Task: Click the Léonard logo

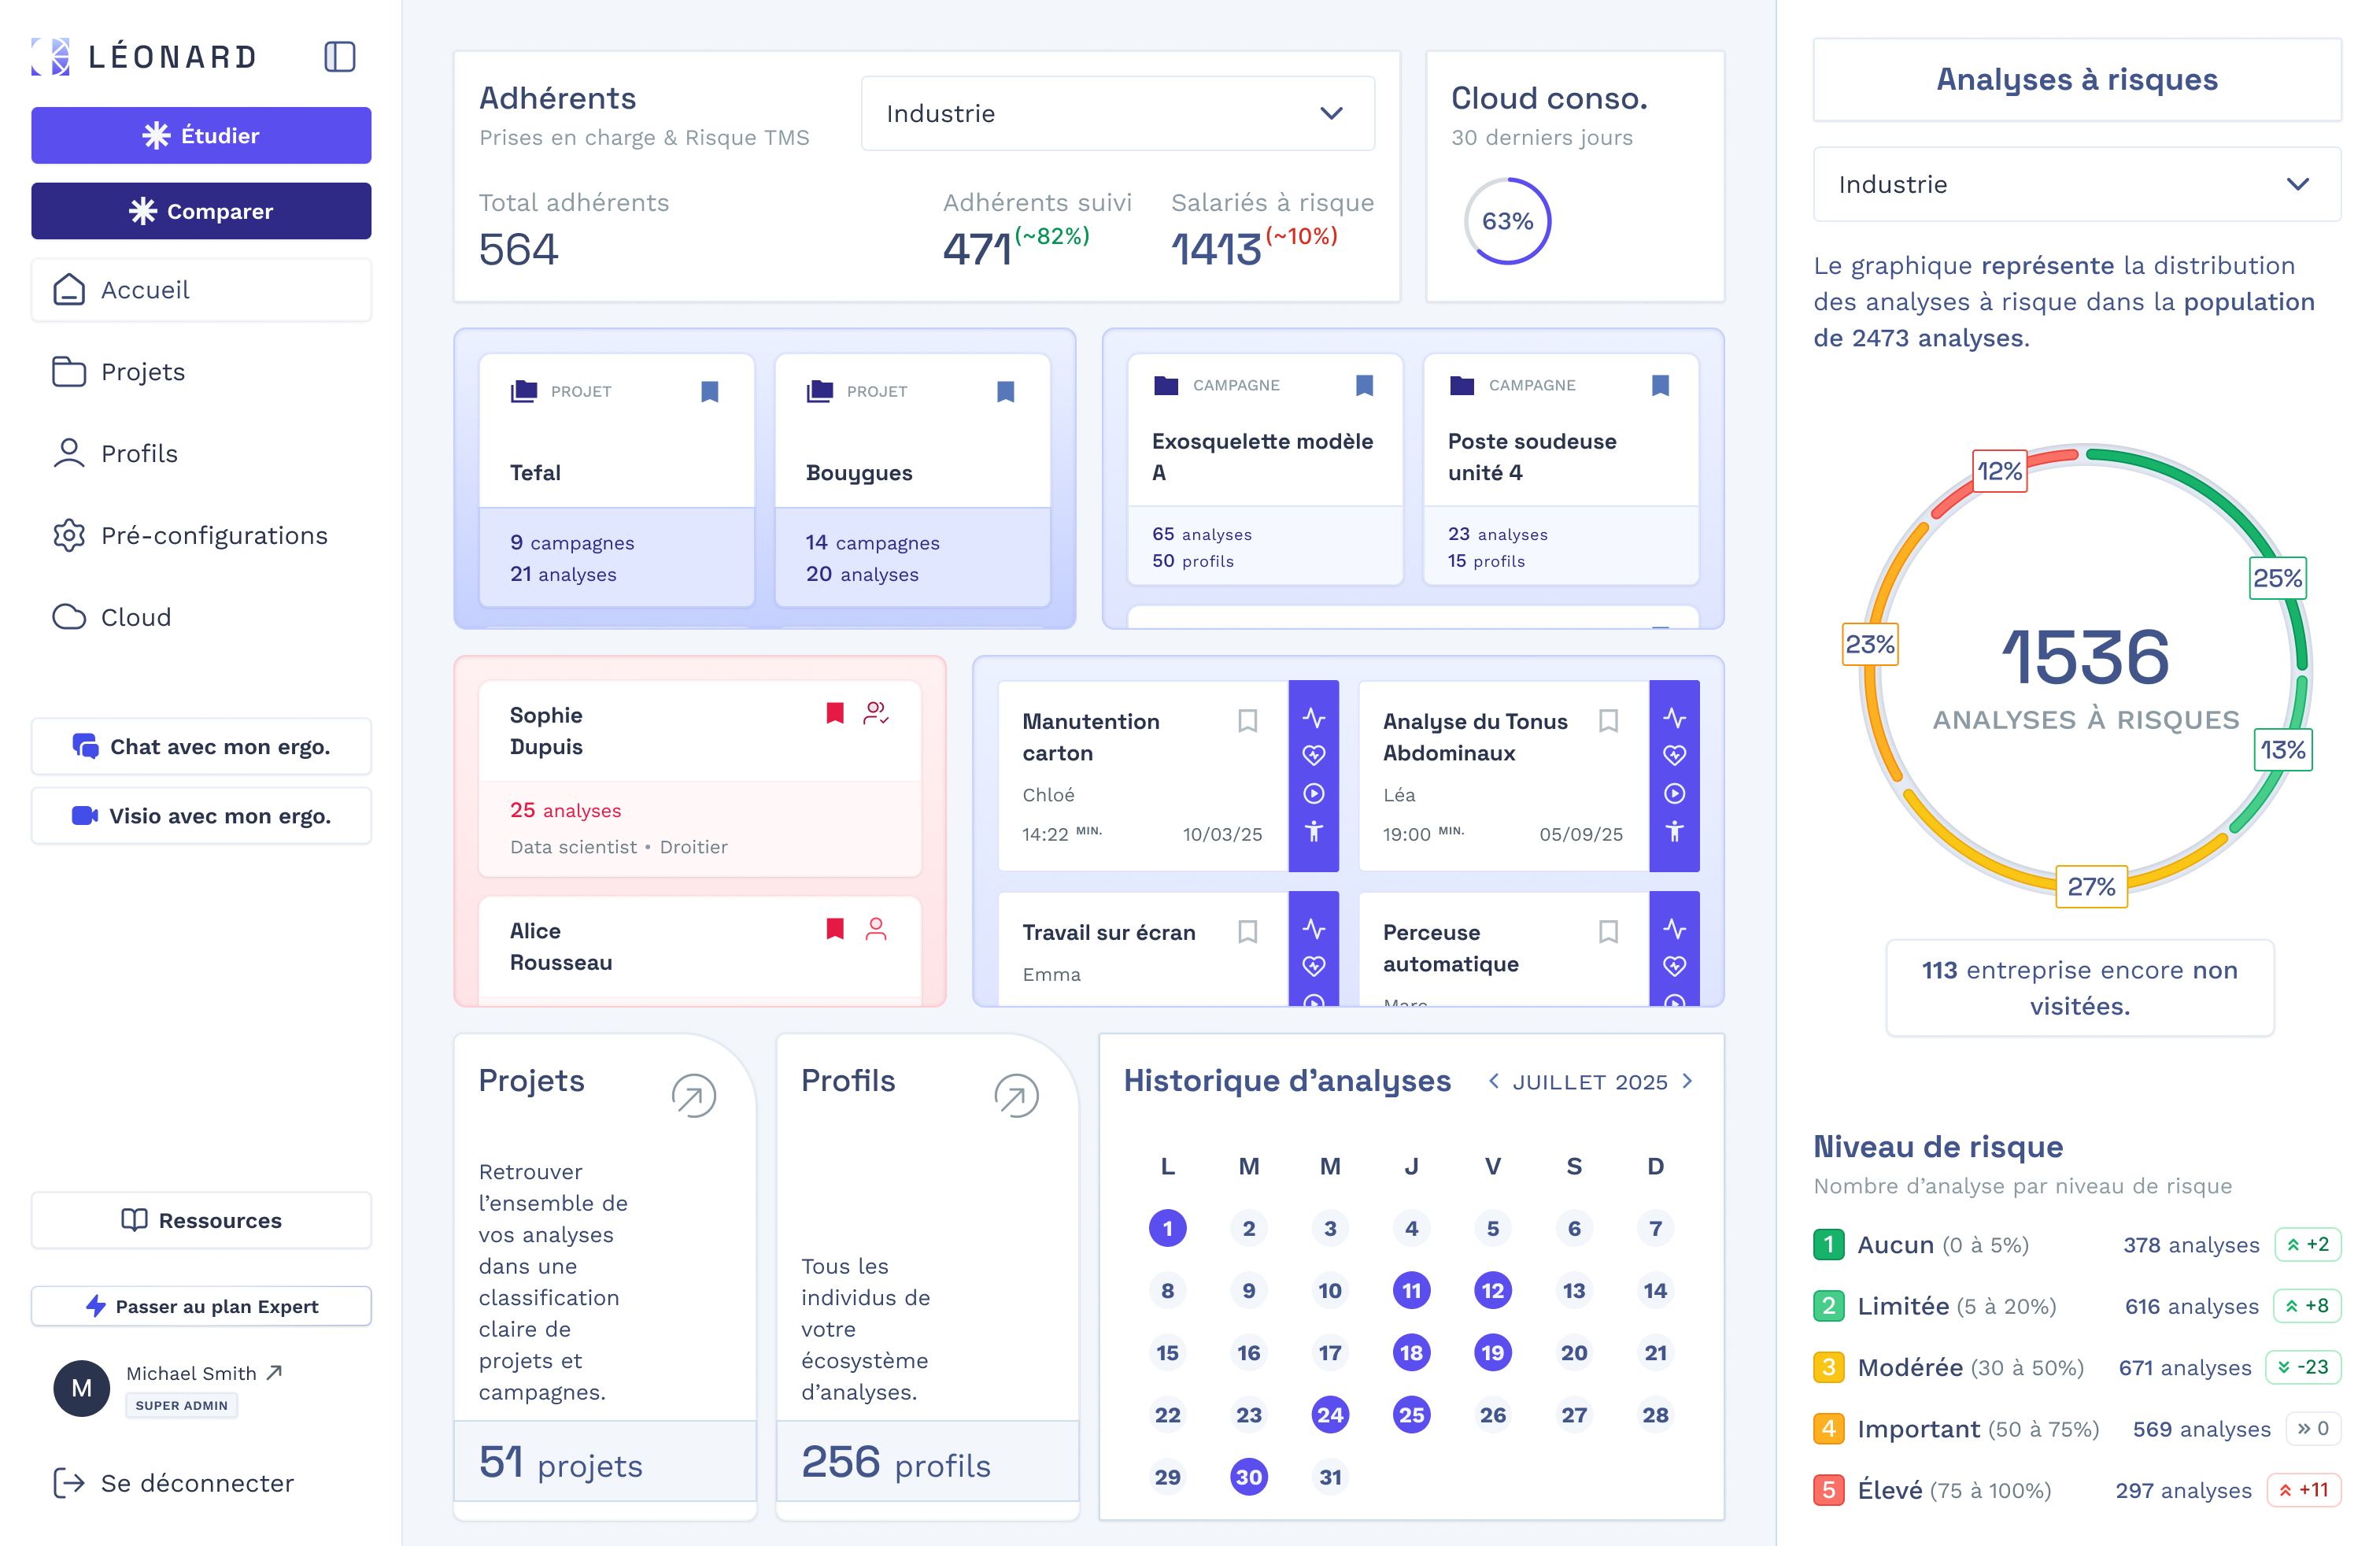Action: pos(144,57)
